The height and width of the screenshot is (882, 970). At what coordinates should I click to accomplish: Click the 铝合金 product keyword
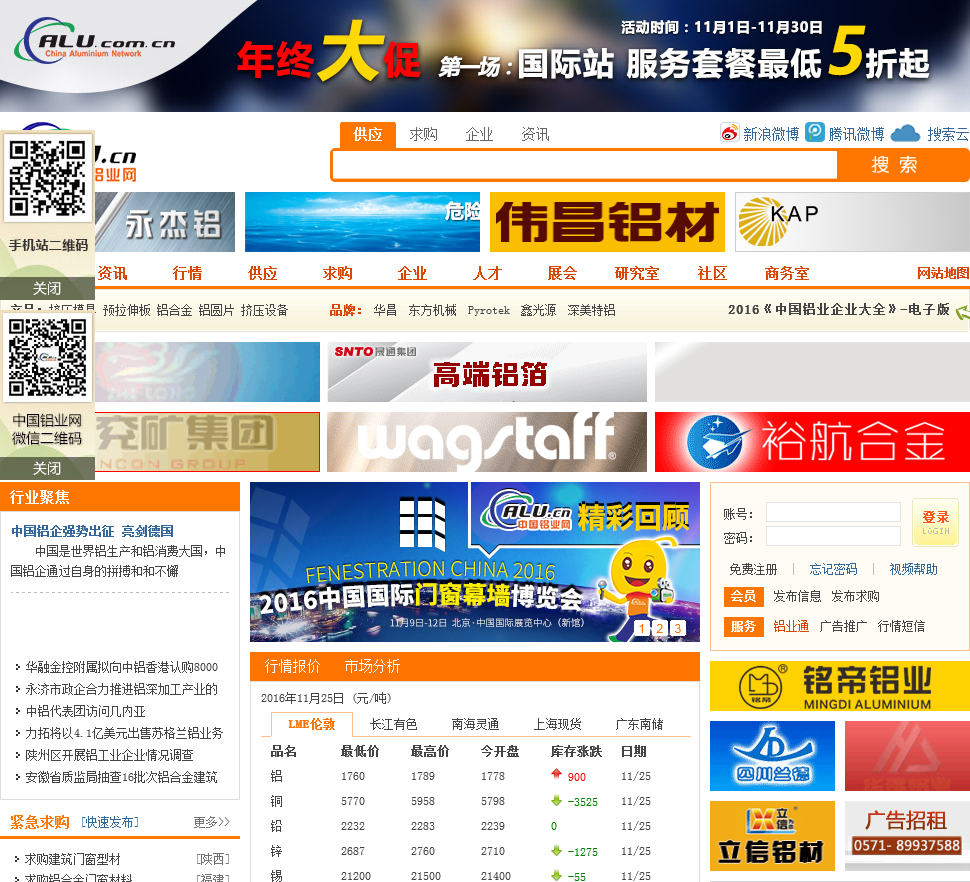[174, 310]
